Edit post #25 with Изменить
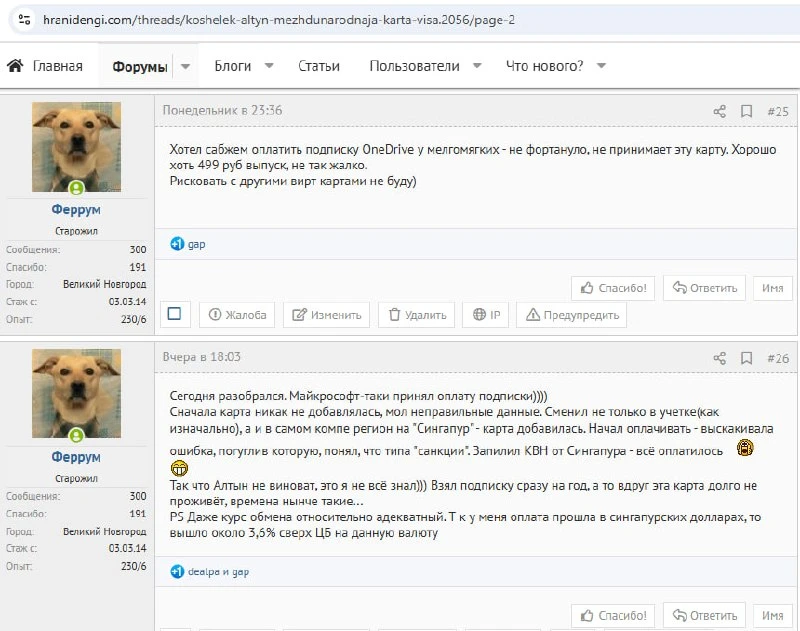800x631 pixels. pos(327,315)
